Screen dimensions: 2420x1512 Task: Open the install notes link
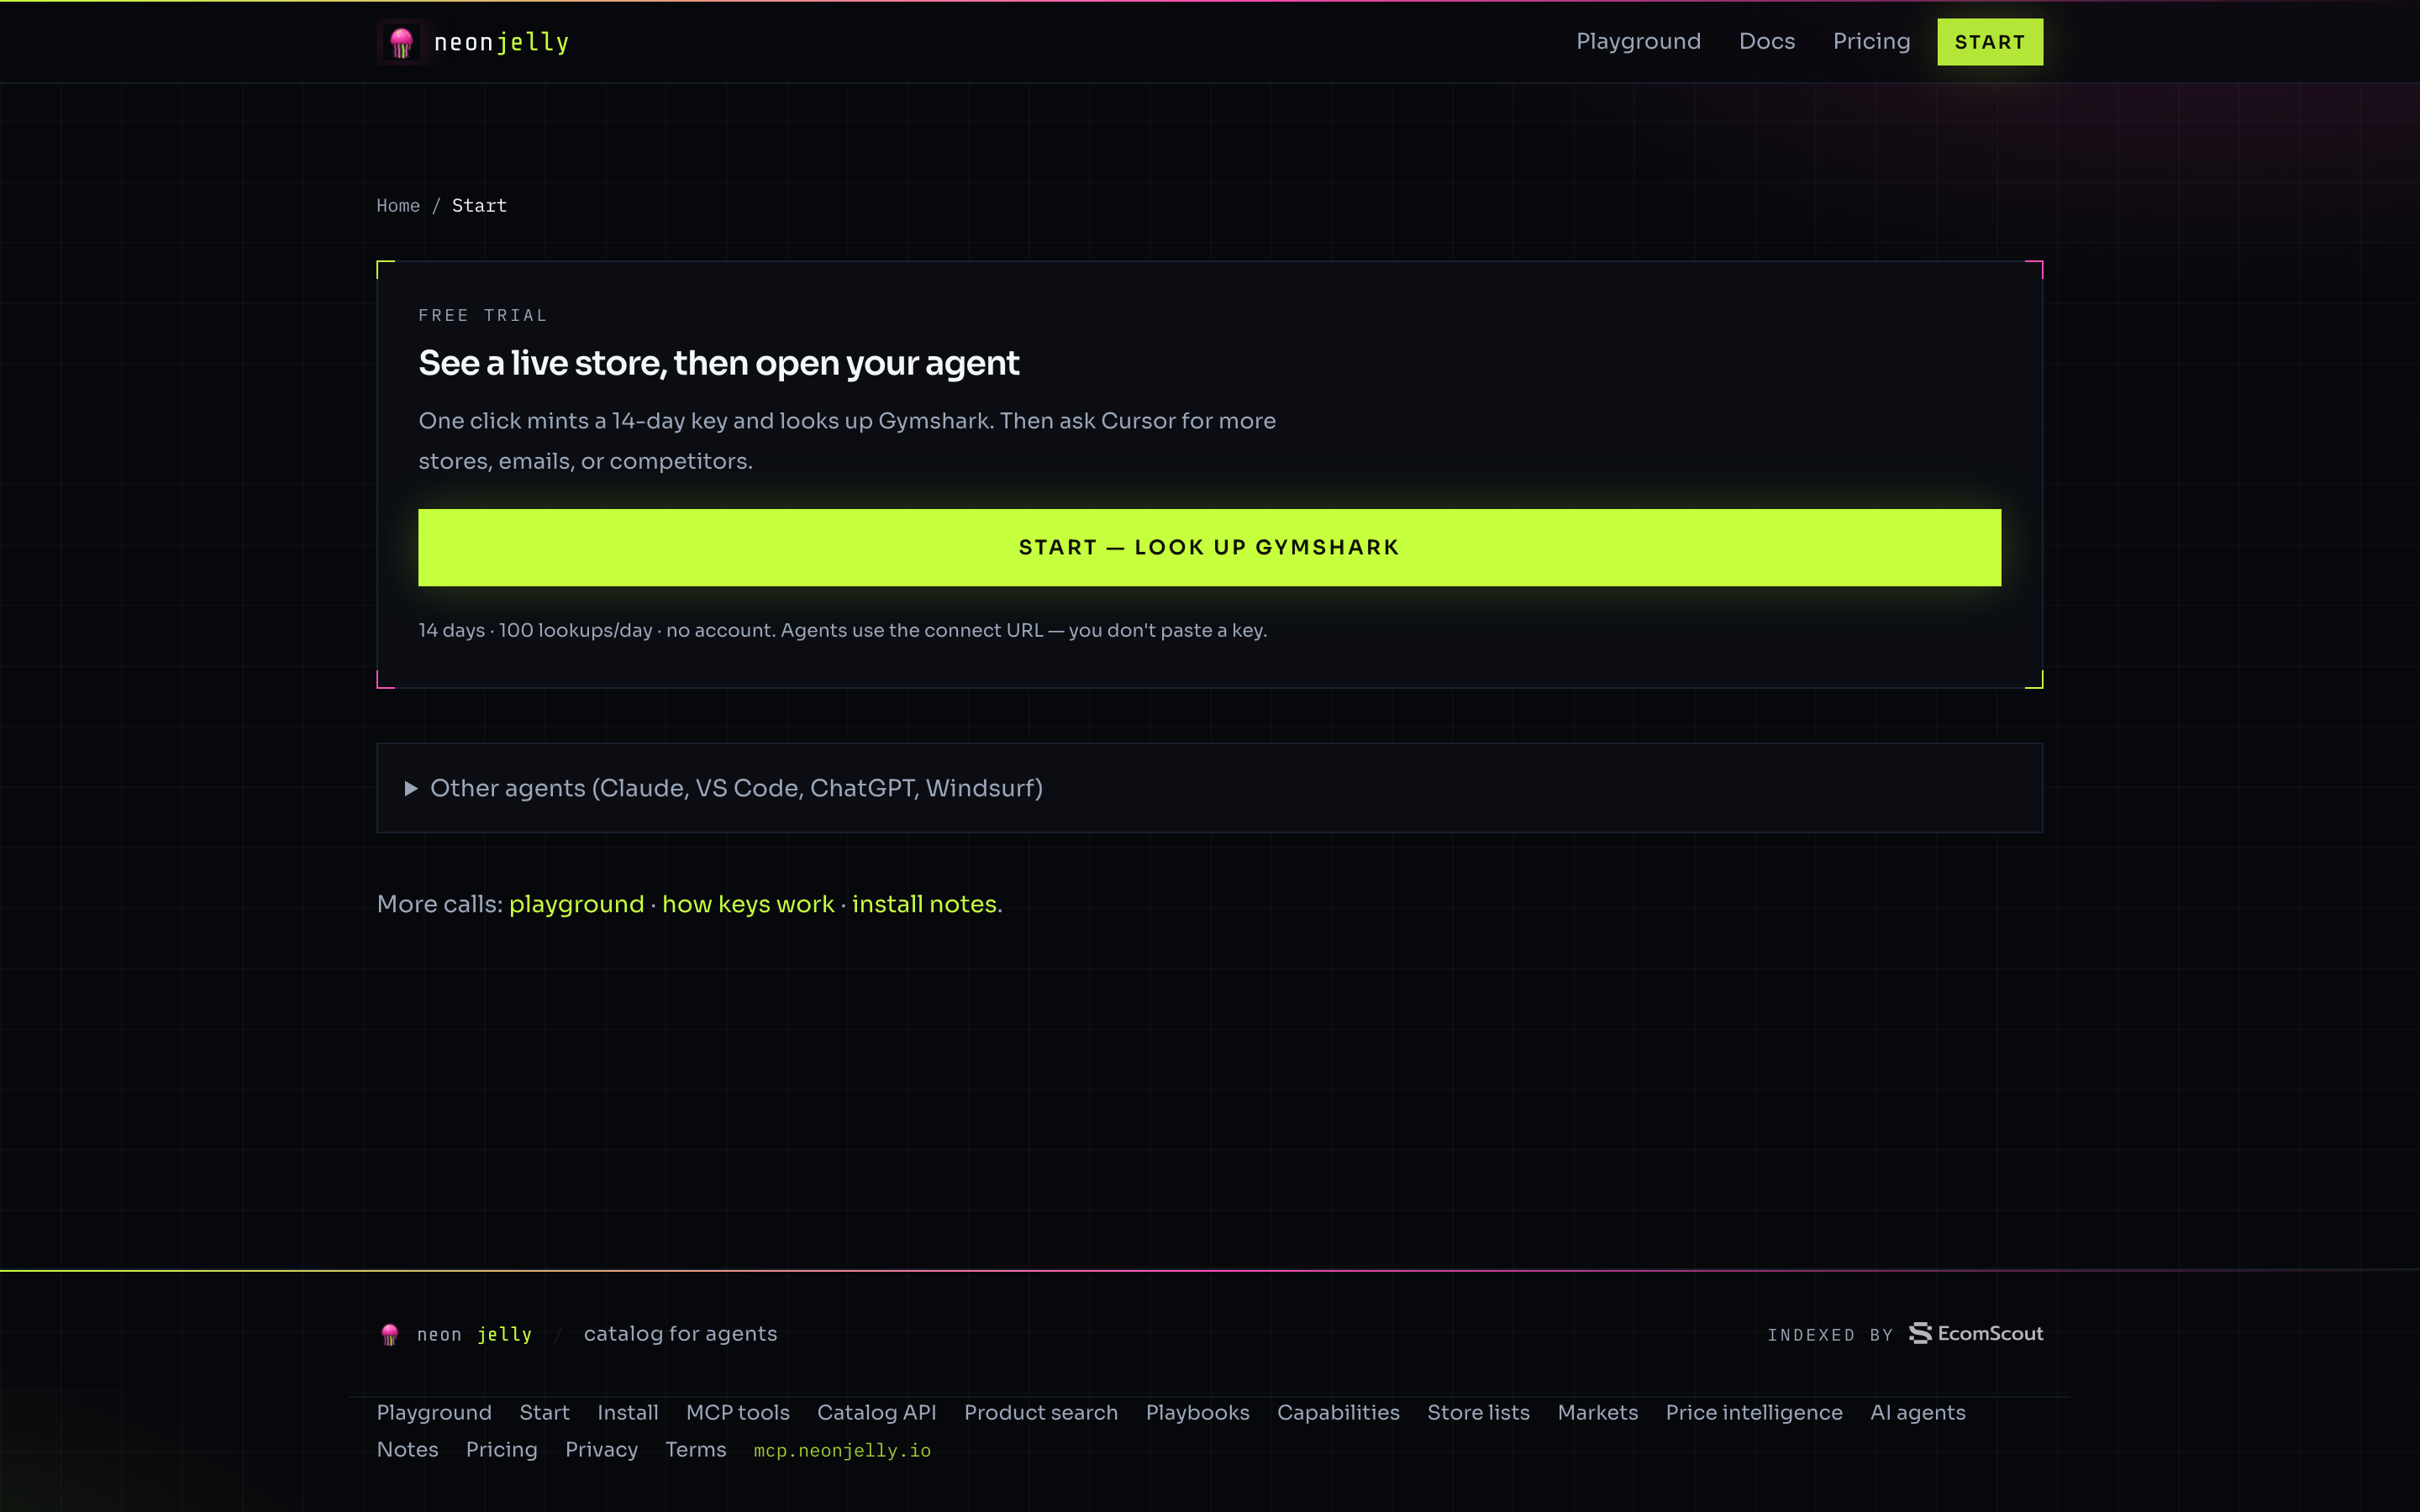[924, 904]
